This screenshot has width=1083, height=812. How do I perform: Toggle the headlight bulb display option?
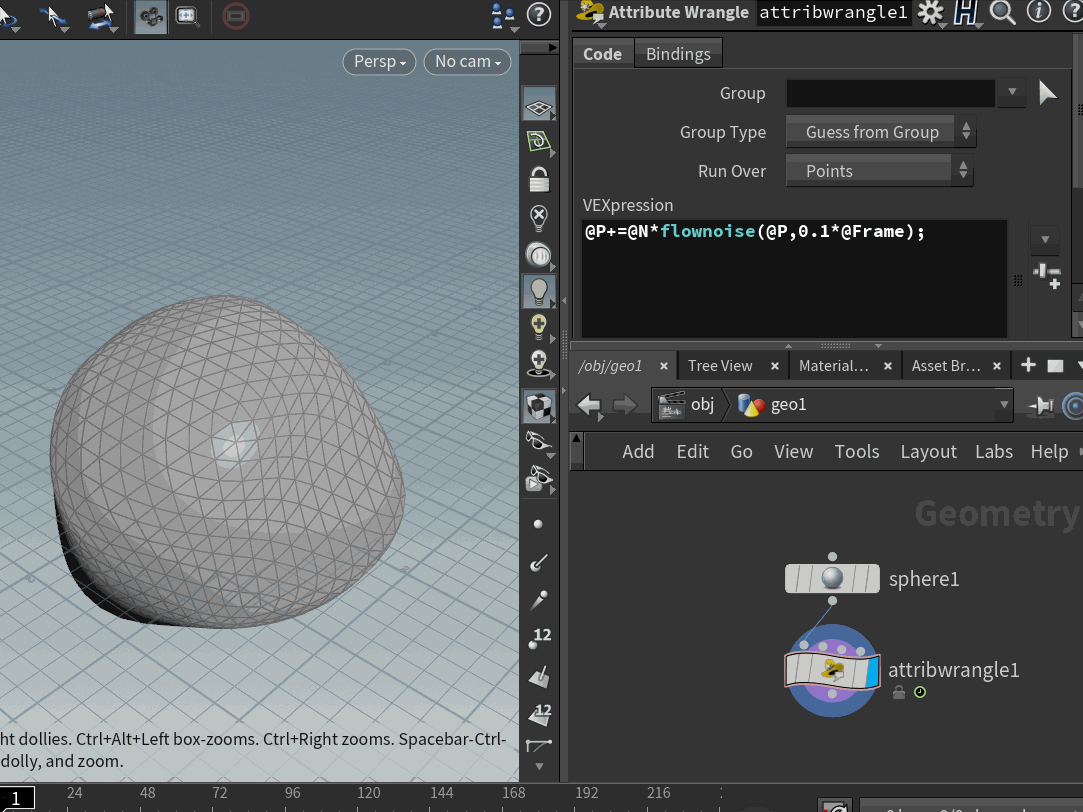tap(539, 291)
